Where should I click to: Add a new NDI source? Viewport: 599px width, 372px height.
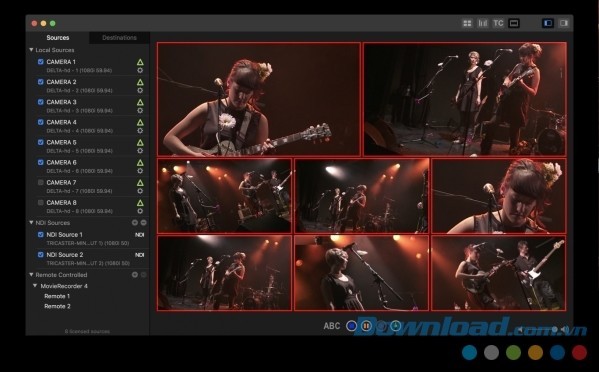point(134,223)
